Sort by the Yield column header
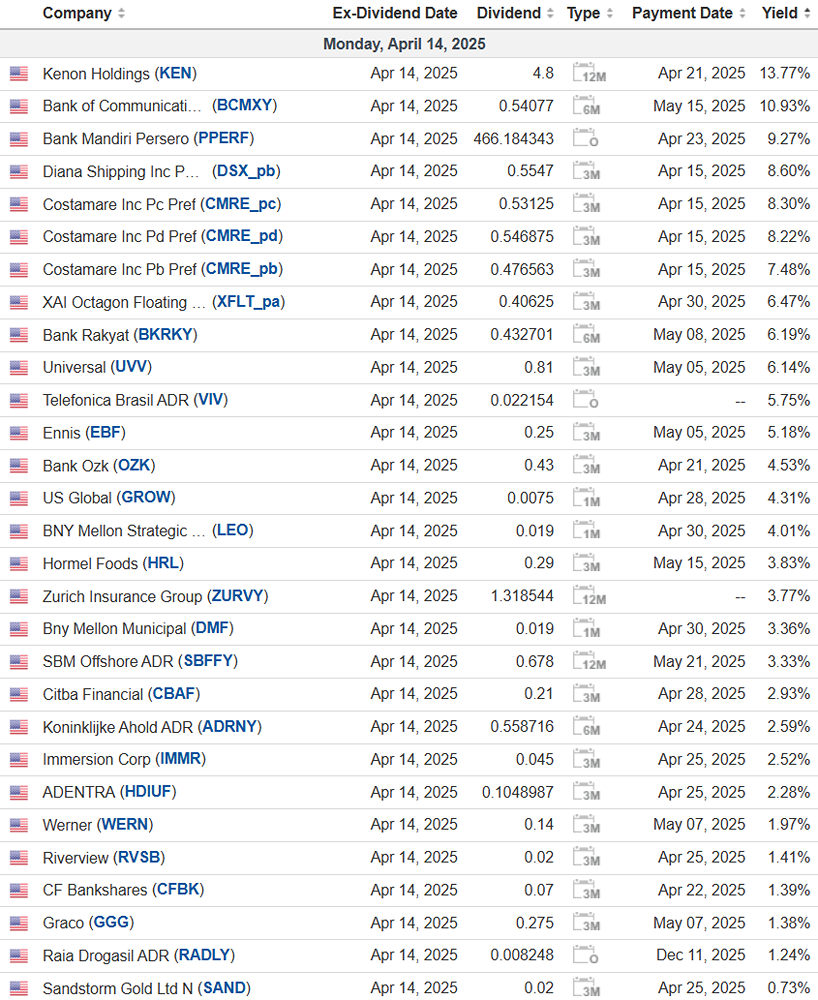Image resolution: width=818 pixels, height=1000 pixels. 785,13
